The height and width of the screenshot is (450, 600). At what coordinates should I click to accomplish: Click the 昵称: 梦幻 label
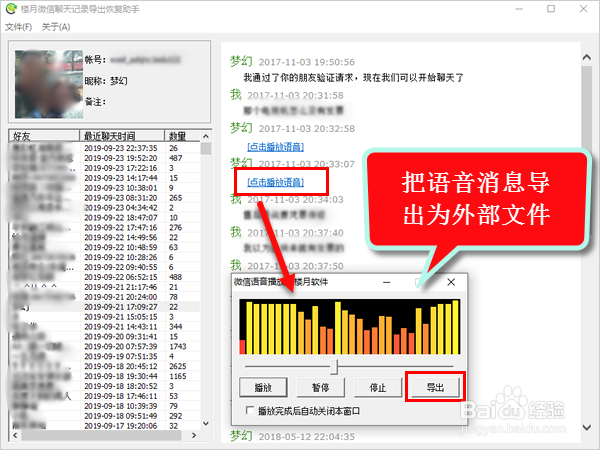[x=106, y=81]
